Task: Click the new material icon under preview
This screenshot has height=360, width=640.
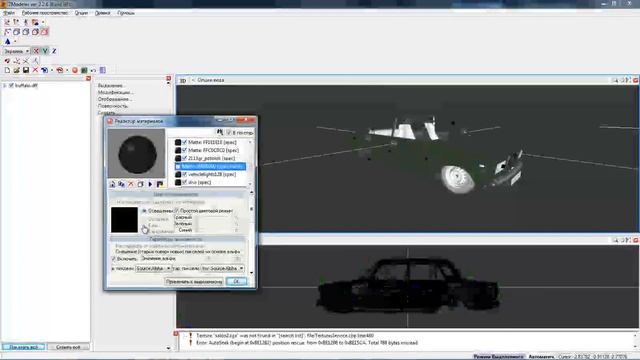Action: click(112, 184)
